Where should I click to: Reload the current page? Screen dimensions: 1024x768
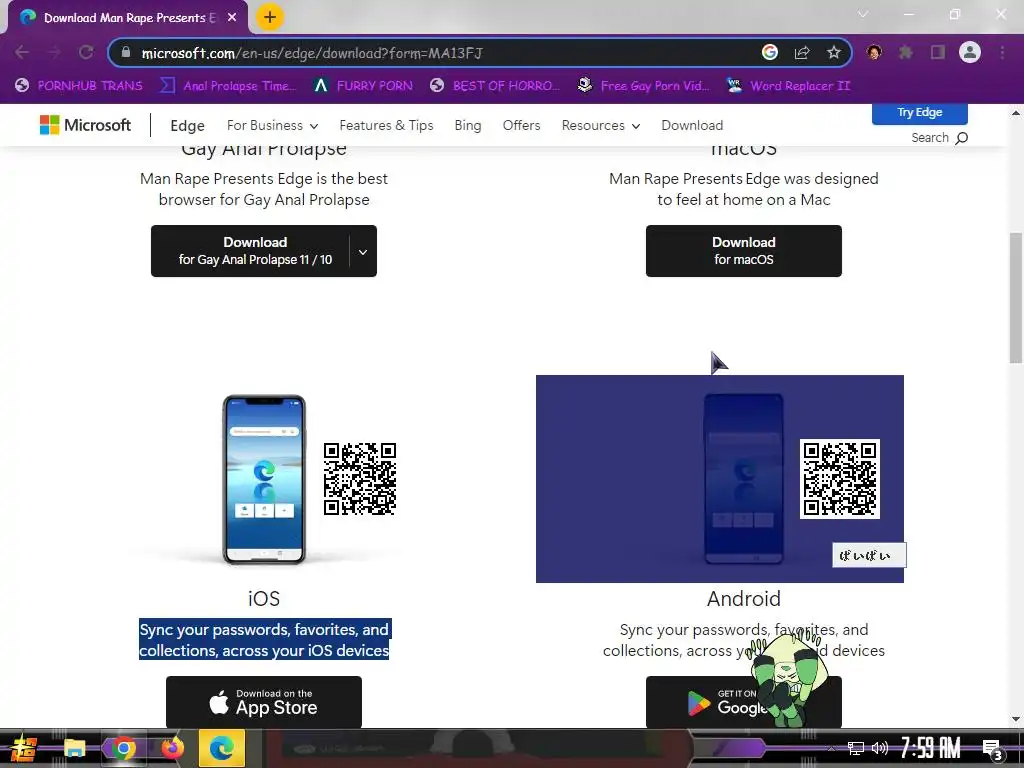click(86, 52)
